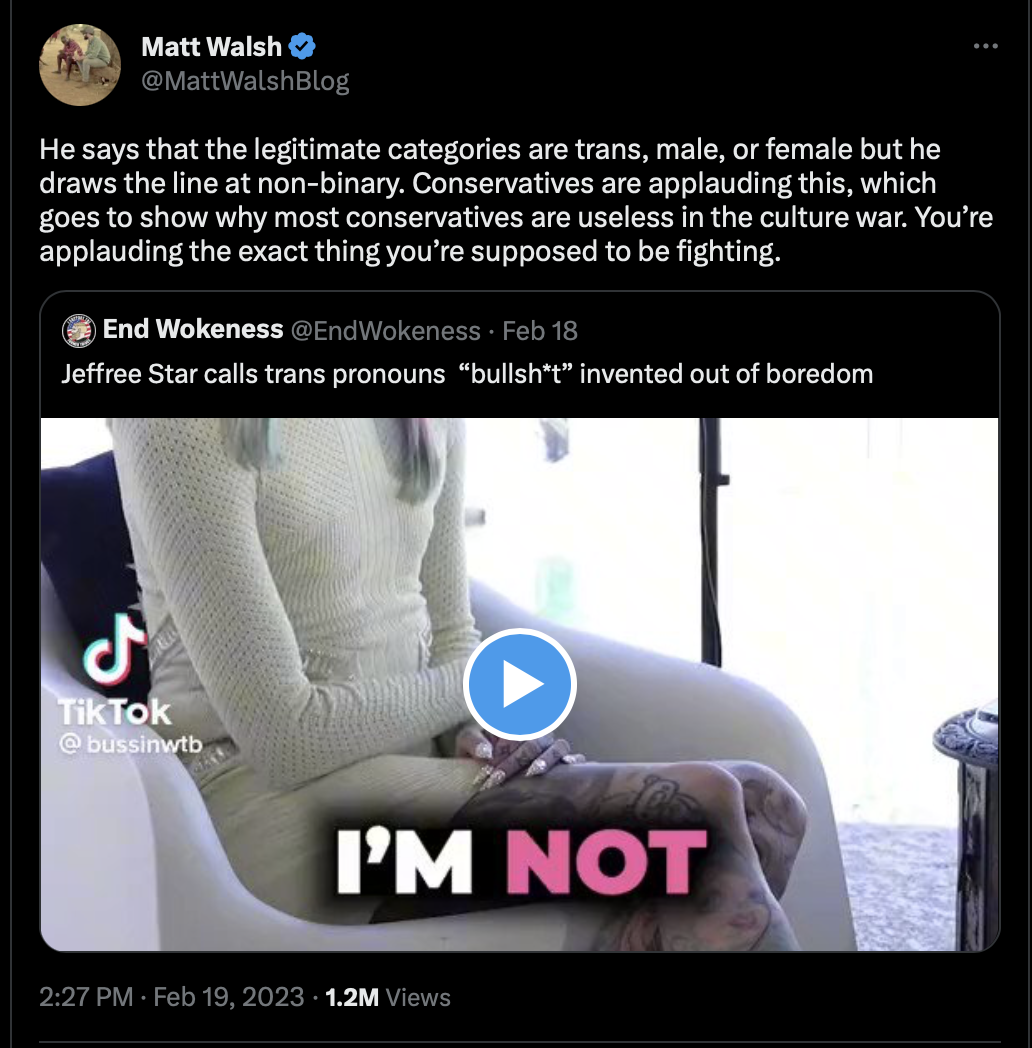Click the white I'M caption word
This screenshot has width=1032, height=1048.
[404, 861]
